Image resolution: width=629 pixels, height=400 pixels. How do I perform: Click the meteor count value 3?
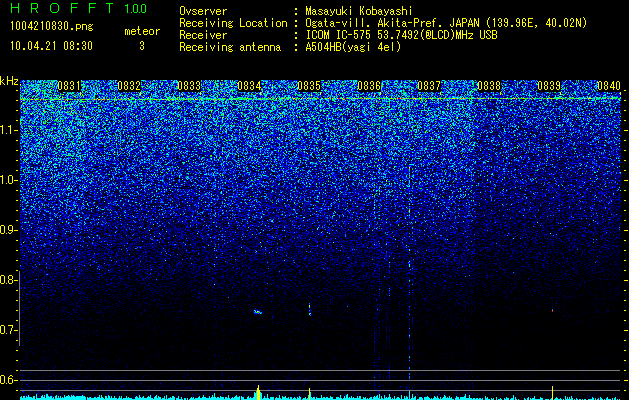142,46
